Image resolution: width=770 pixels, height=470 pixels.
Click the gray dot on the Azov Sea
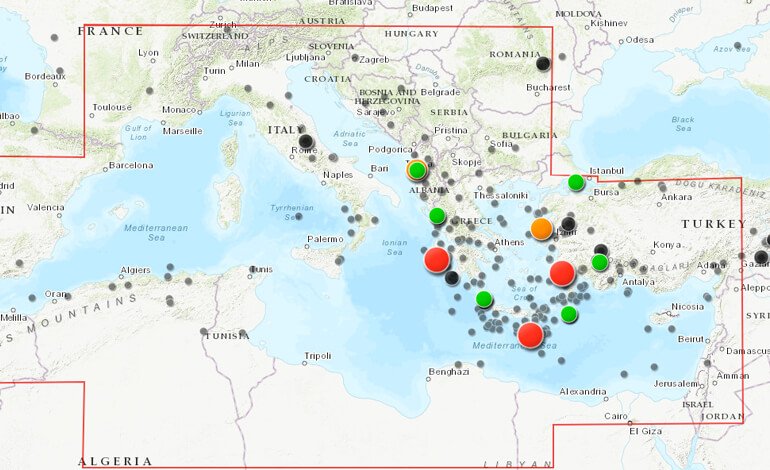[x=737, y=46]
